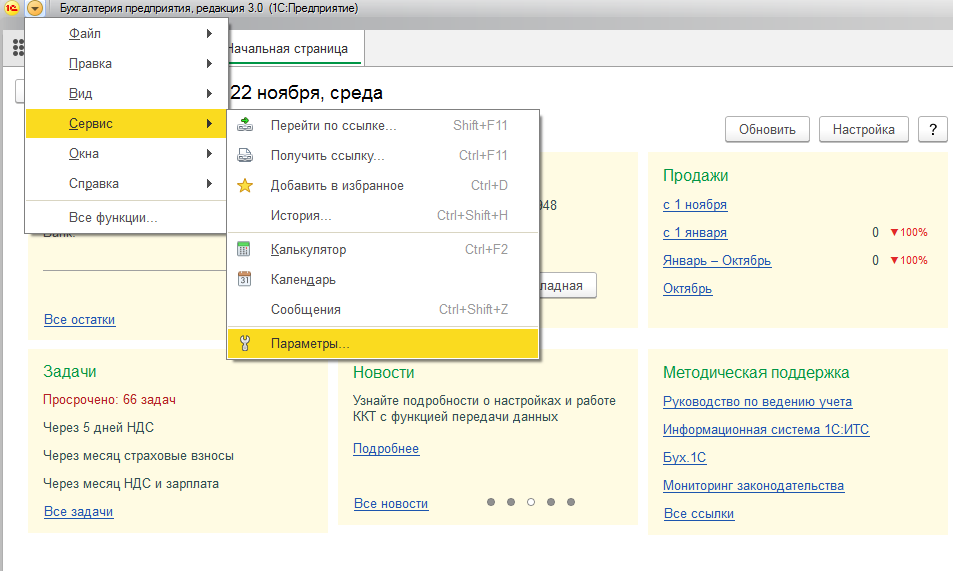Expand the Справка submenu arrow

click(209, 184)
